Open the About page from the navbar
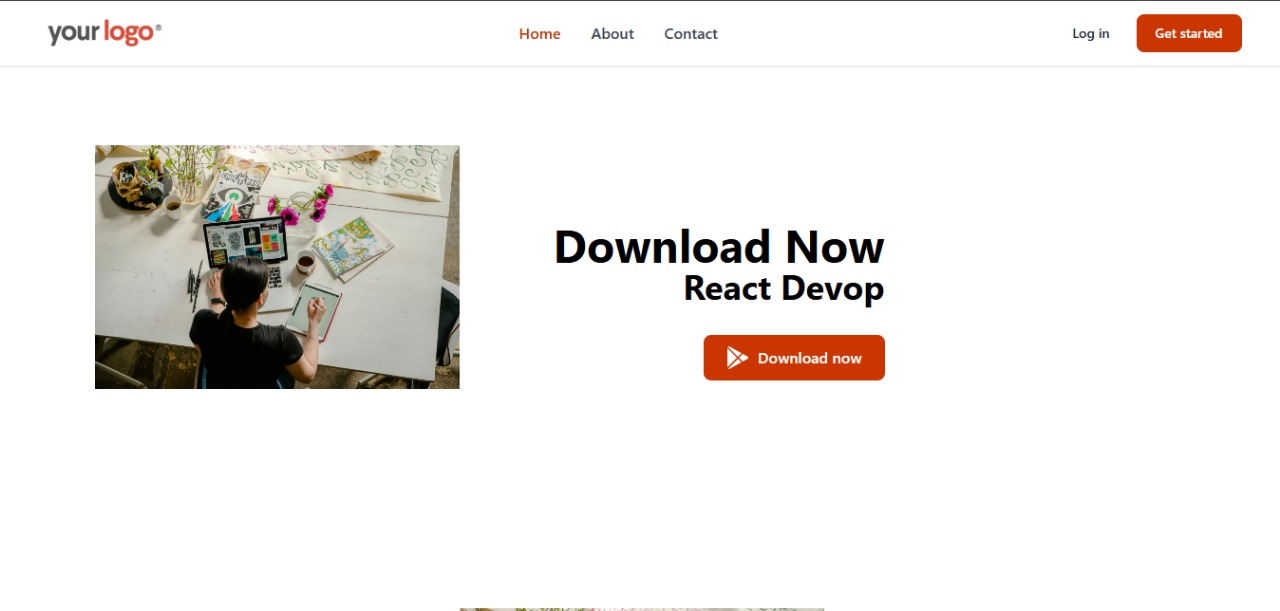The width and height of the screenshot is (1280, 611). (612, 34)
